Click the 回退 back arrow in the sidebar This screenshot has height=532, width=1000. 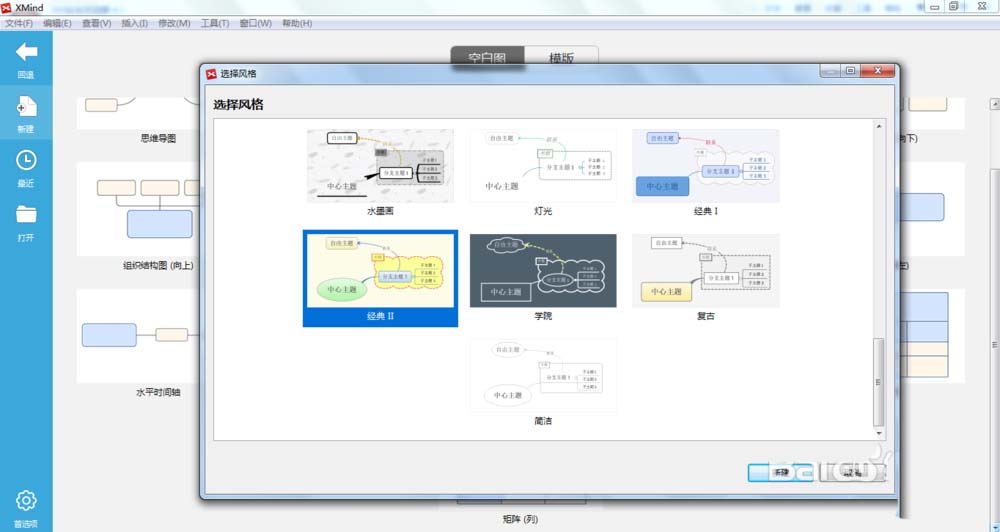click(x=26, y=52)
